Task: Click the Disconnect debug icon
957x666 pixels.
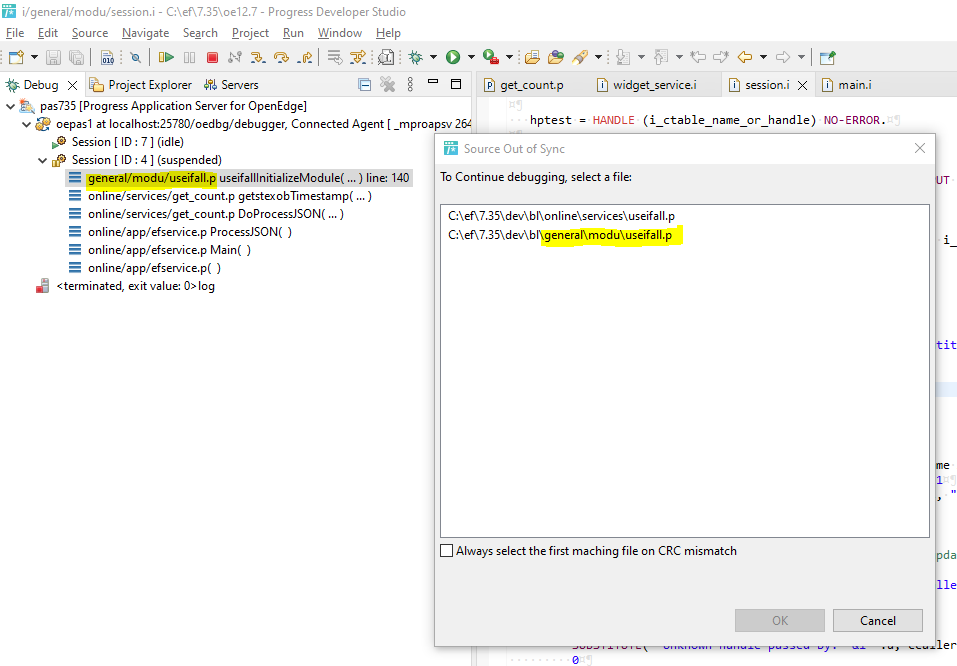Action: [235, 57]
